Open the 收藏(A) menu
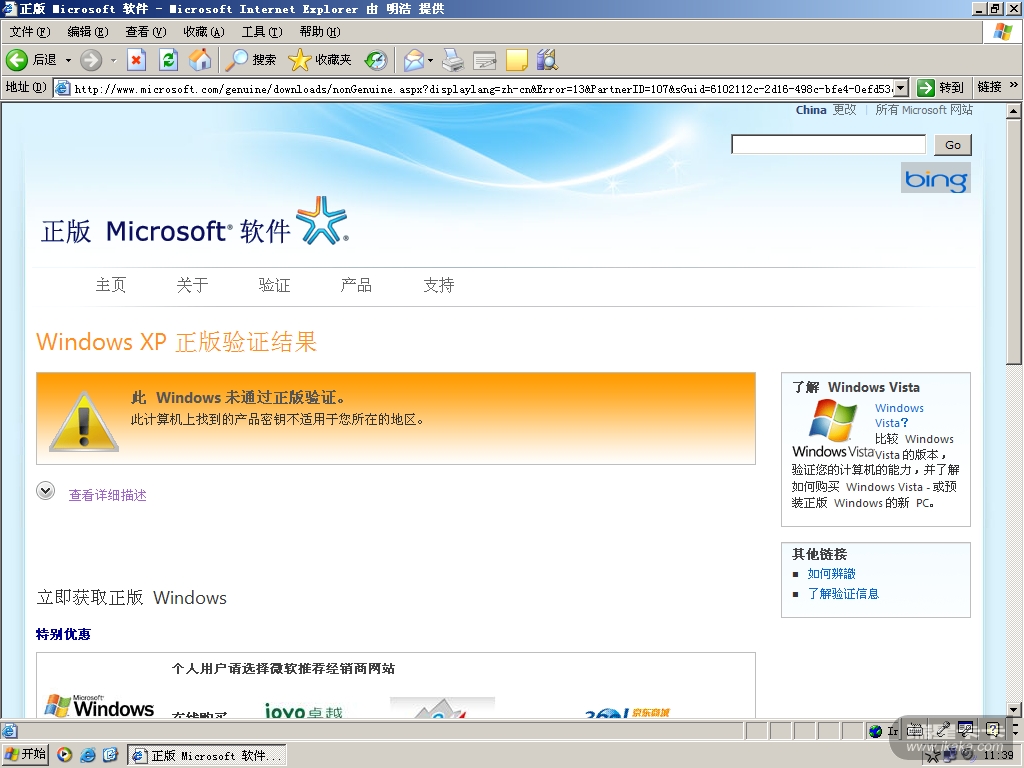This screenshot has width=1024, height=768. (204, 31)
